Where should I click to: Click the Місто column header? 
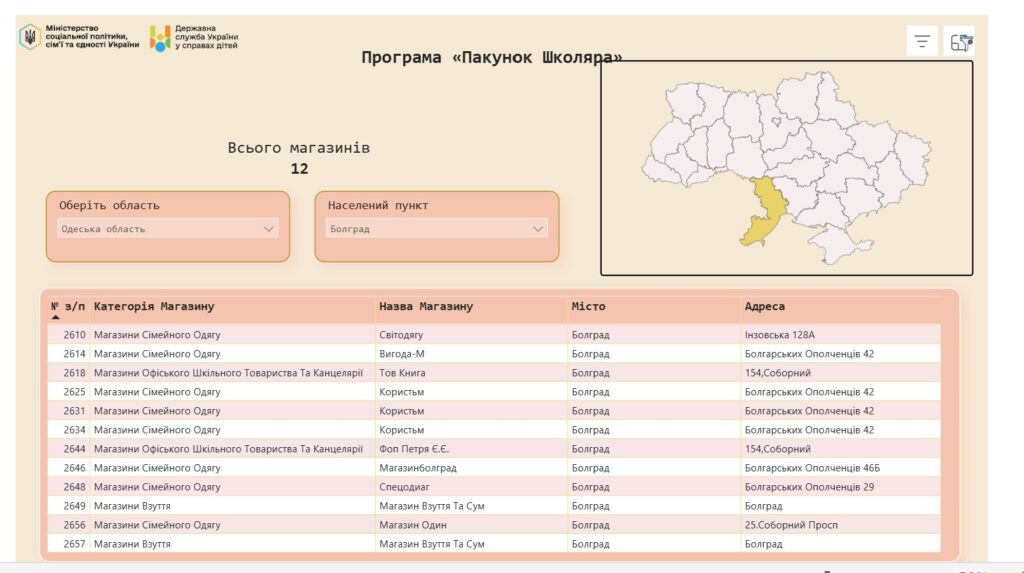tap(588, 306)
